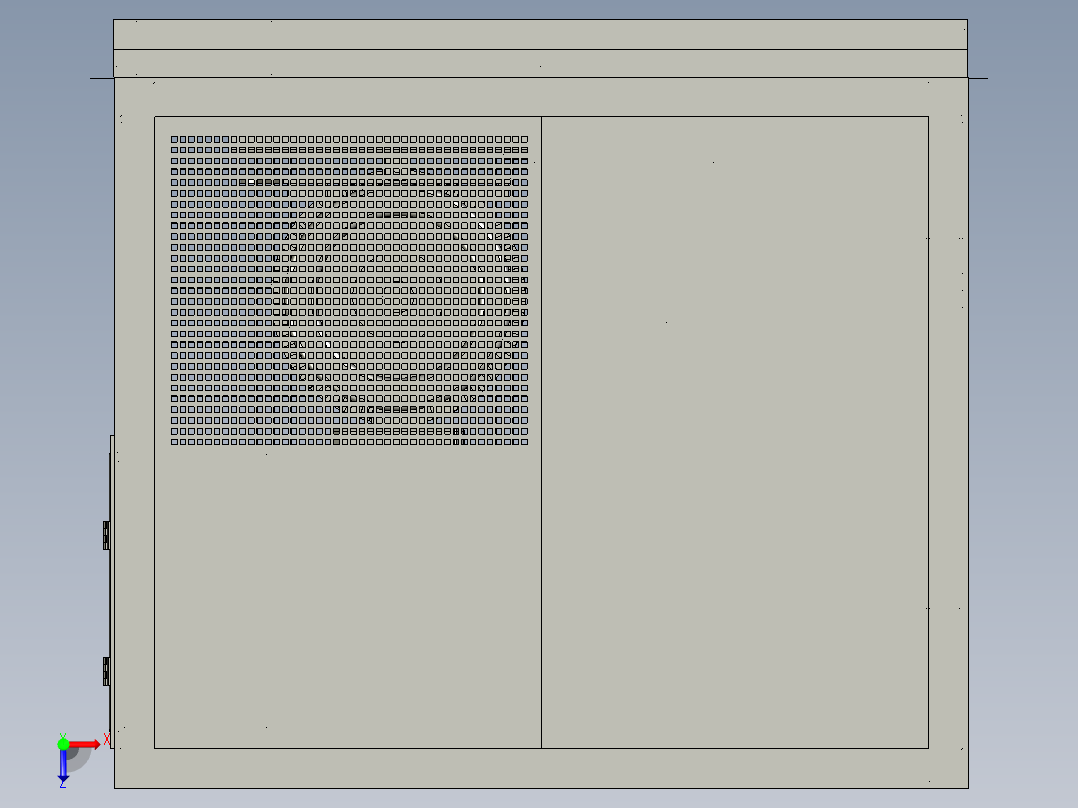
Task: Click the flange line protruding at the cabinet's right
Action: pos(978,78)
